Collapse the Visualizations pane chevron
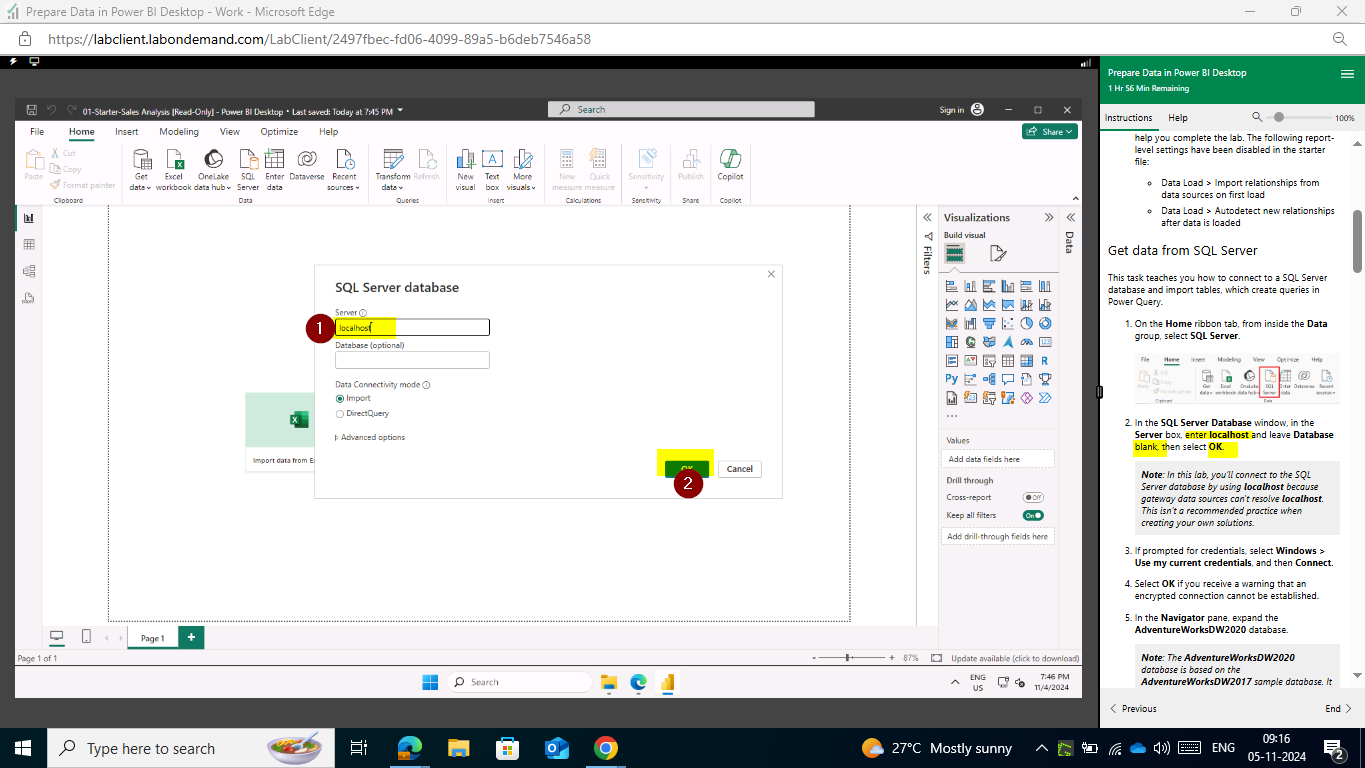1365x768 pixels. [x=1049, y=217]
